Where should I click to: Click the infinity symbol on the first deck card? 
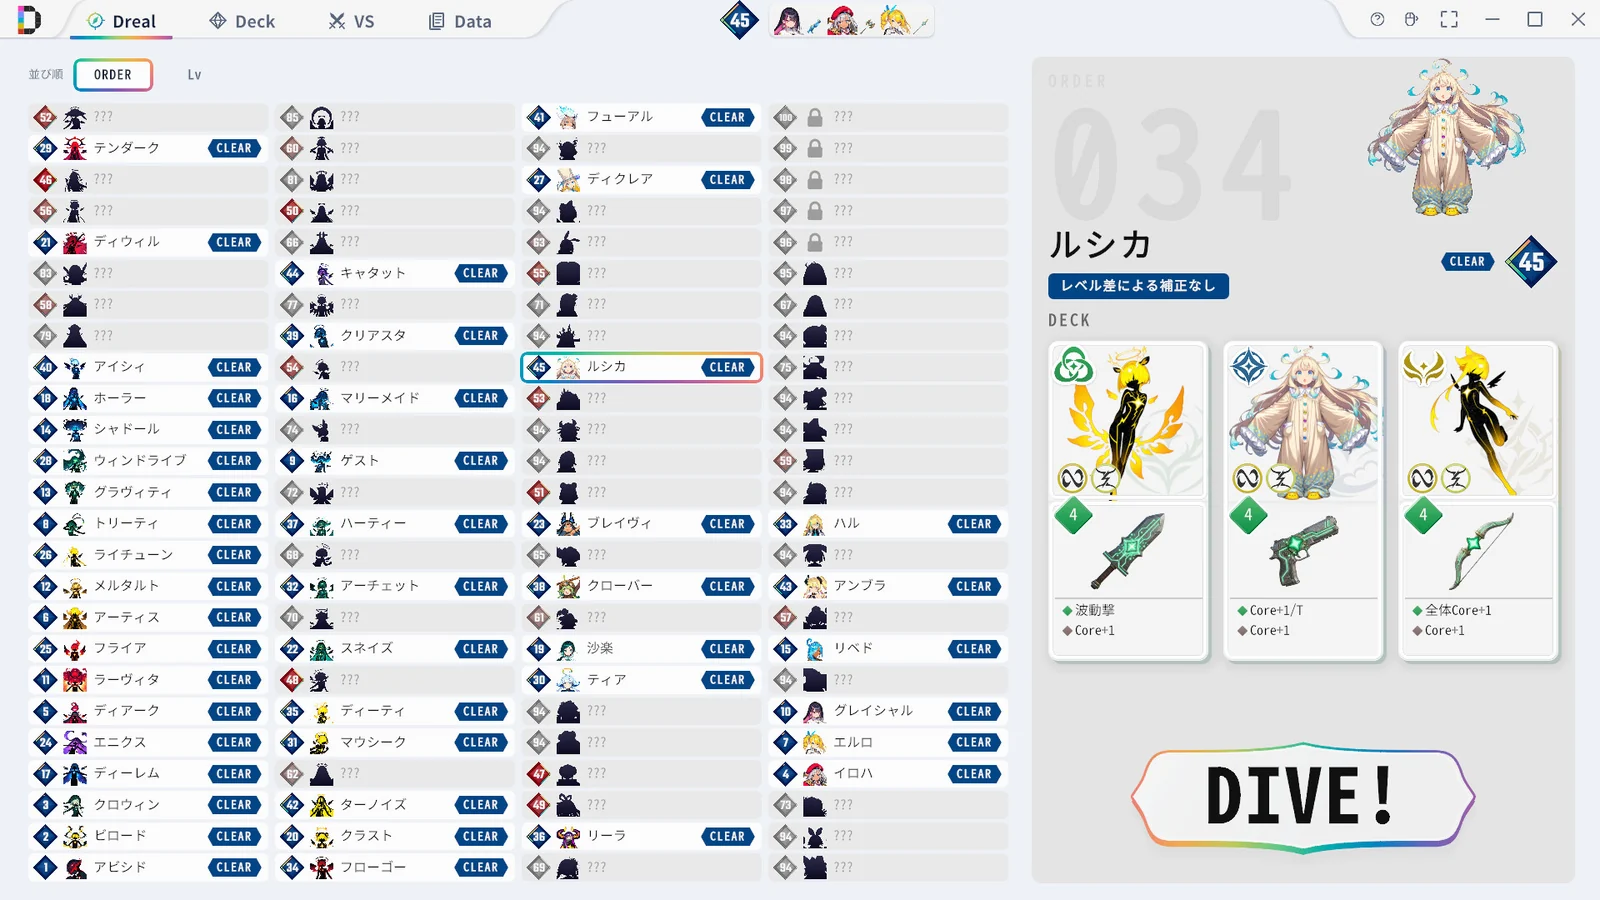1072,479
